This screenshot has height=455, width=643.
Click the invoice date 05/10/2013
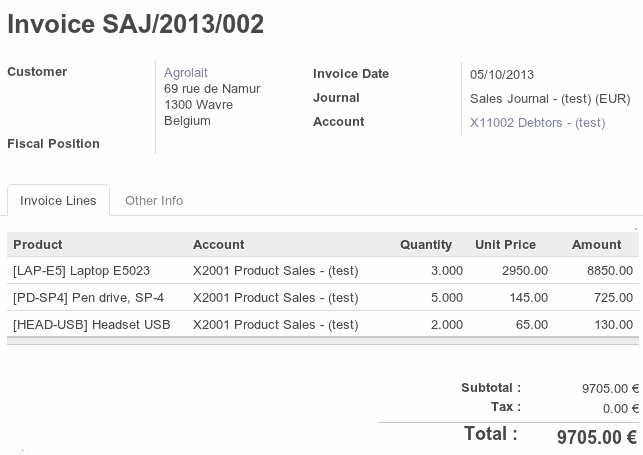502,74
